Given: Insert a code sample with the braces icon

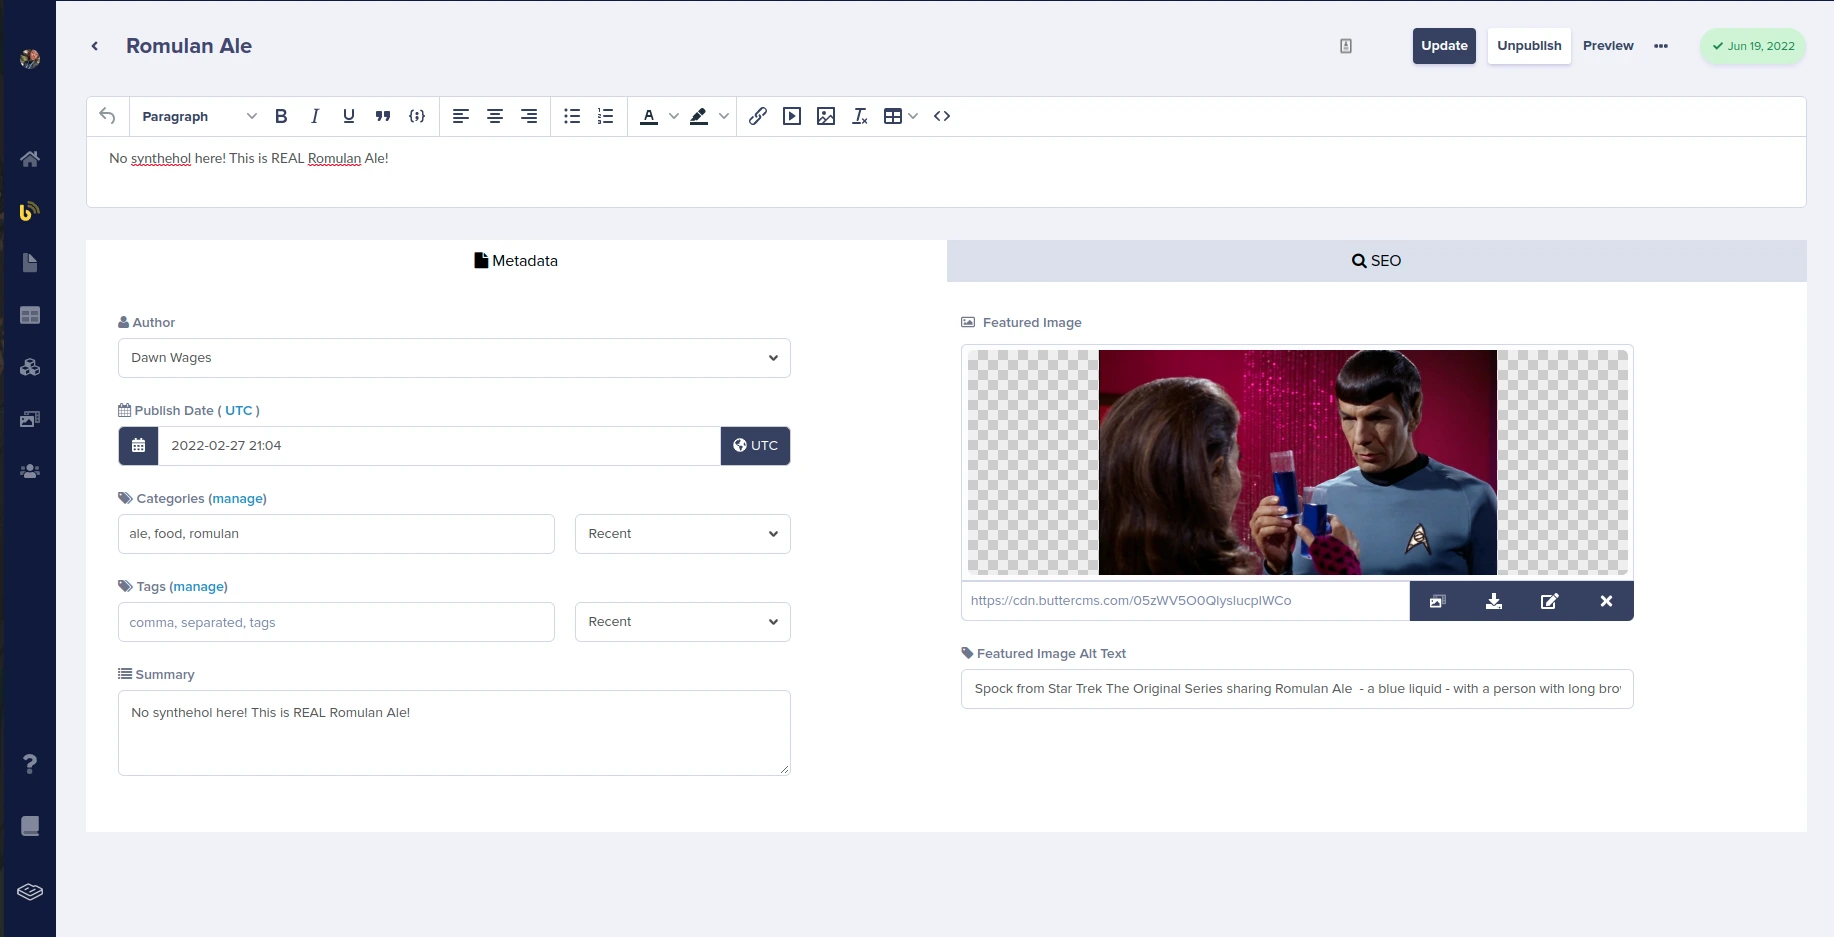Looking at the screenshot, I should point(417,116).
